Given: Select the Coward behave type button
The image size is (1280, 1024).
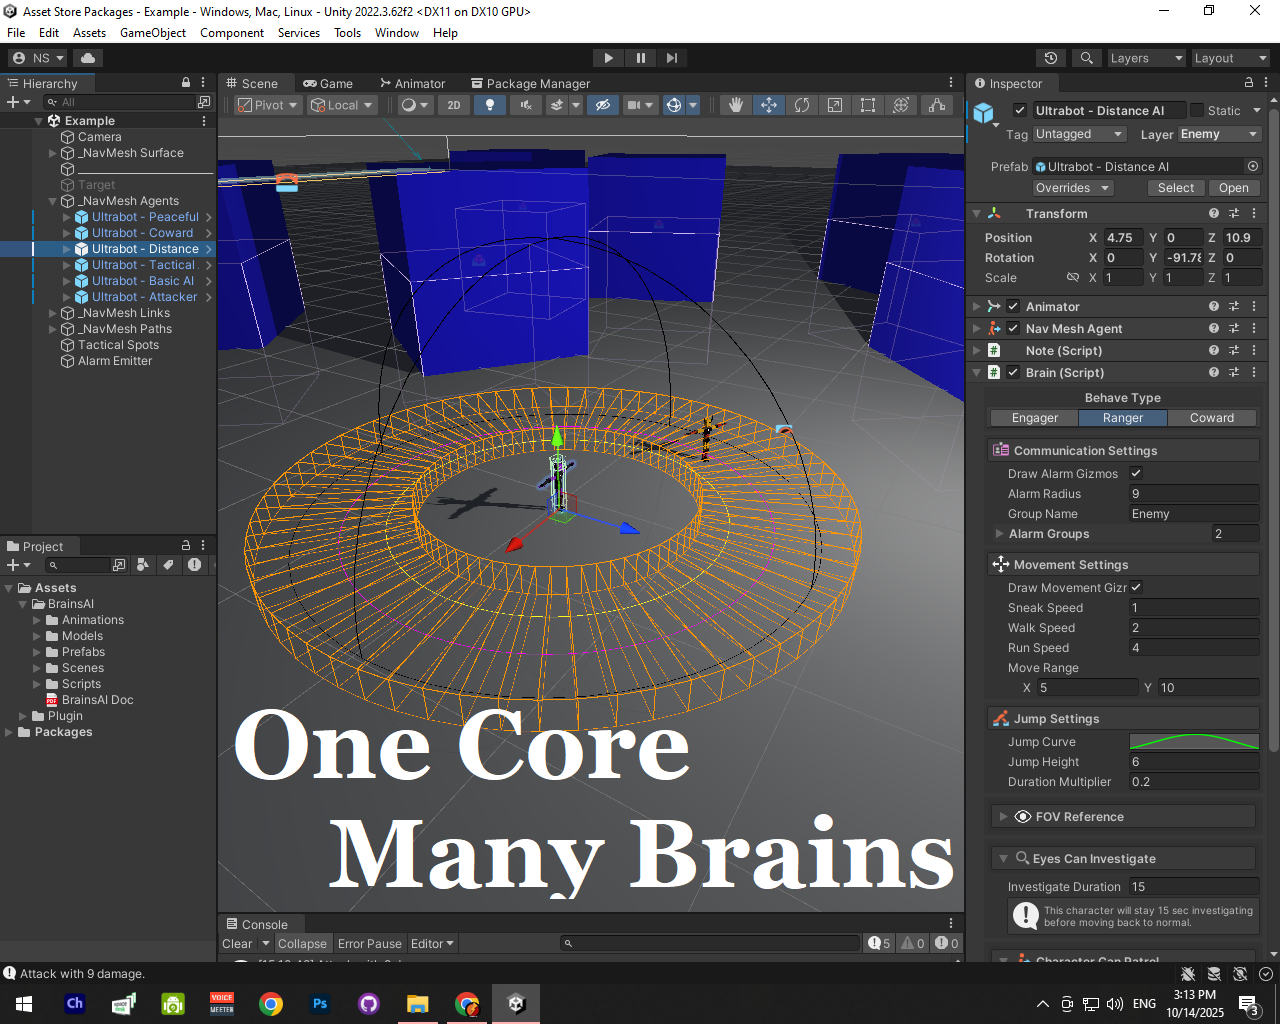Looking at the screenshot, I should pyautogui.click(x=1211, y=418).
